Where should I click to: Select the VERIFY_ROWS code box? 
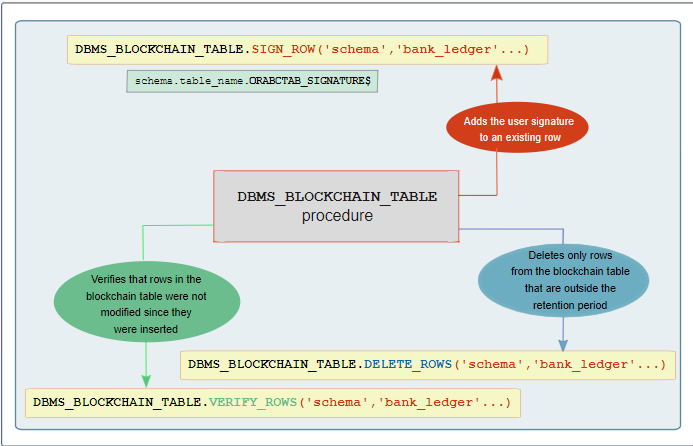(273, 403)
